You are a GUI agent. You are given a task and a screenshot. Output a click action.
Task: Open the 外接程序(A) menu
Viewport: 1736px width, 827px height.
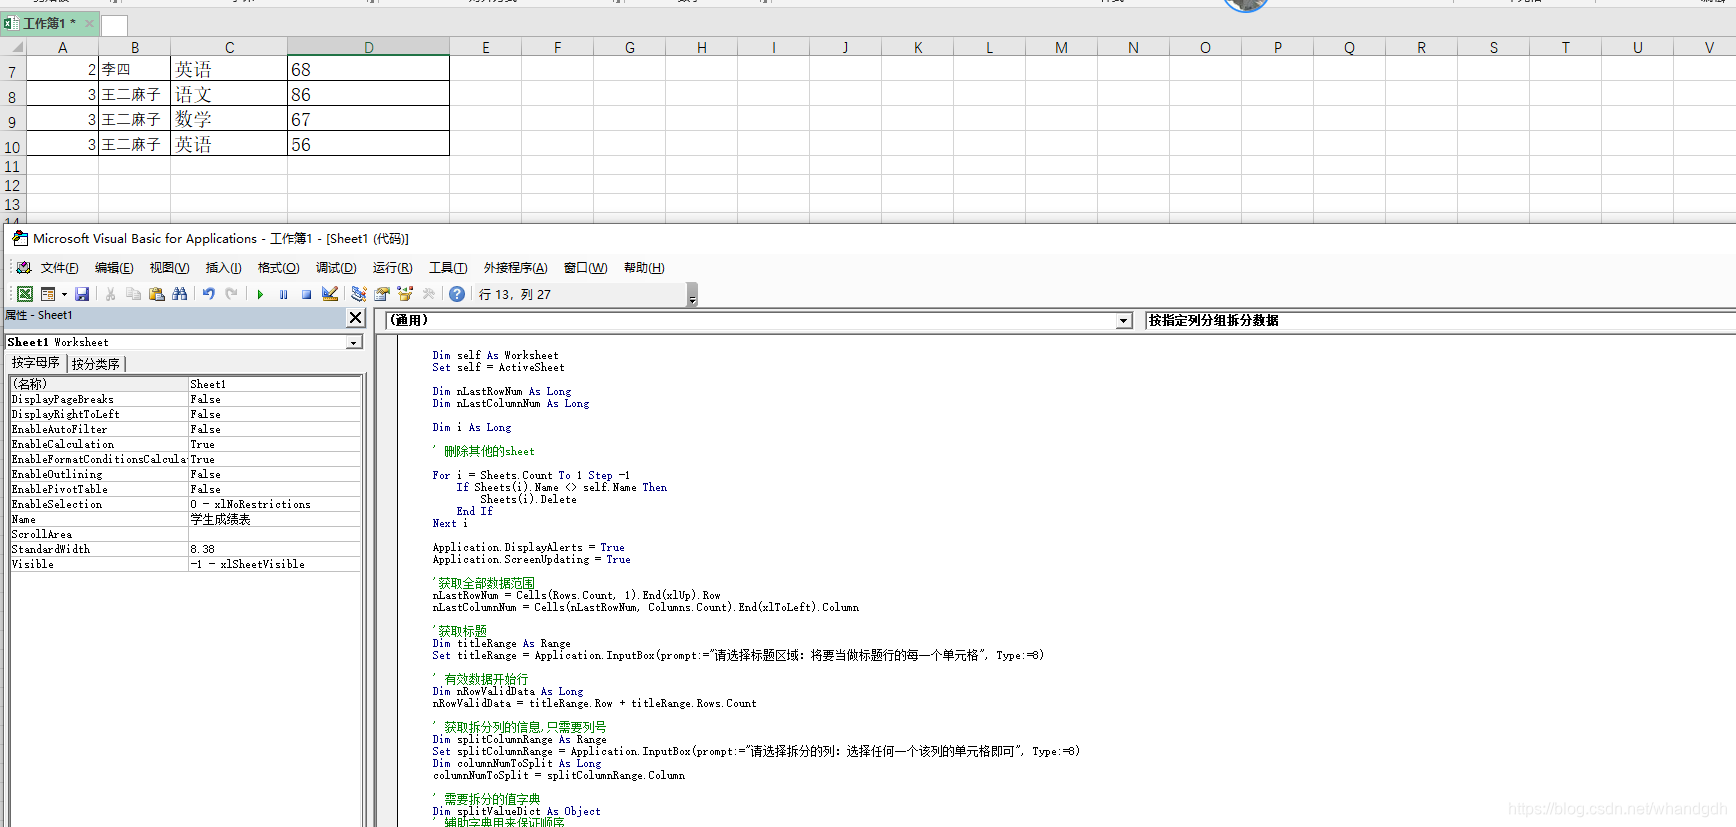[x=515, y=268]
